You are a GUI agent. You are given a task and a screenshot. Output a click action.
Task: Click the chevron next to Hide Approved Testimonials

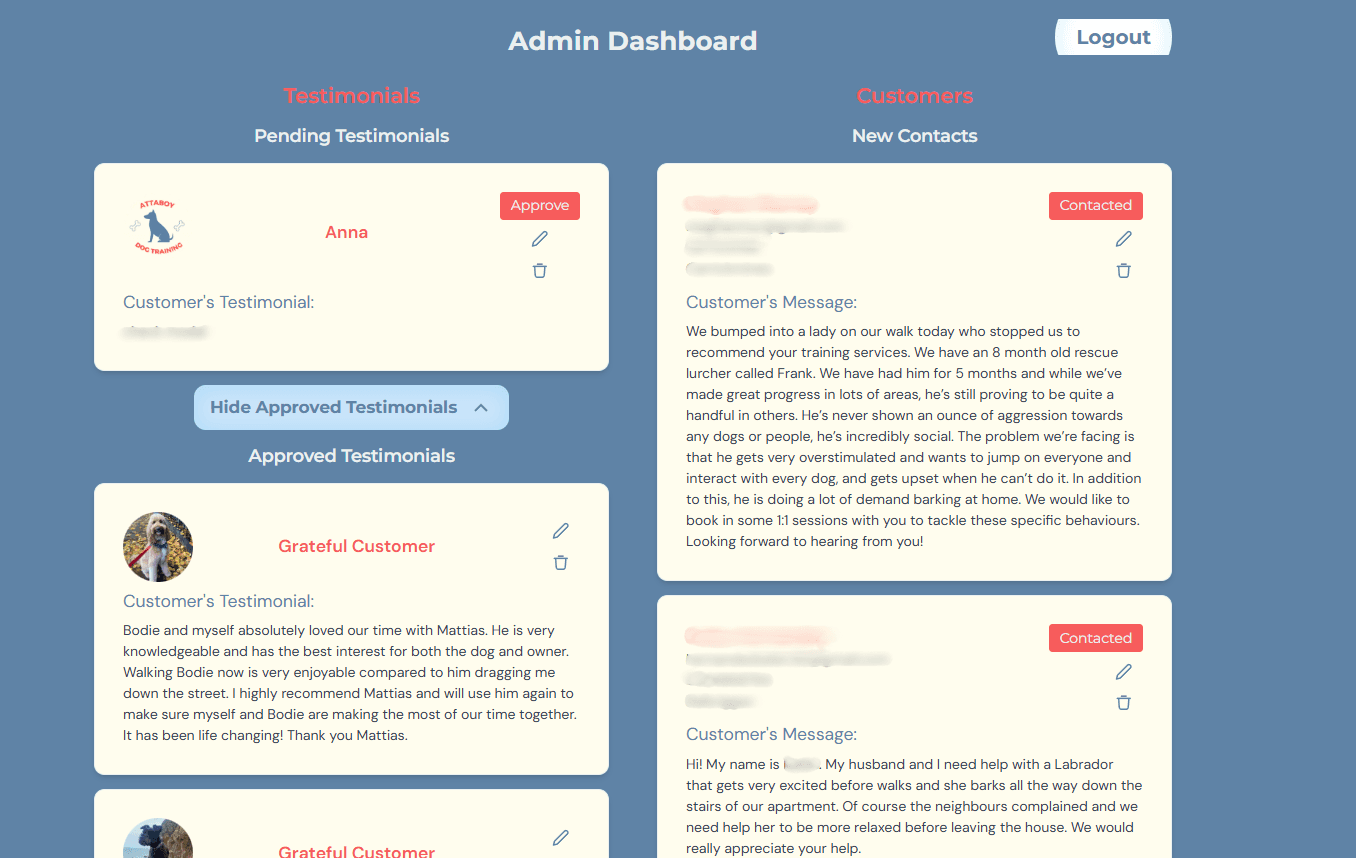click(481, 408)
